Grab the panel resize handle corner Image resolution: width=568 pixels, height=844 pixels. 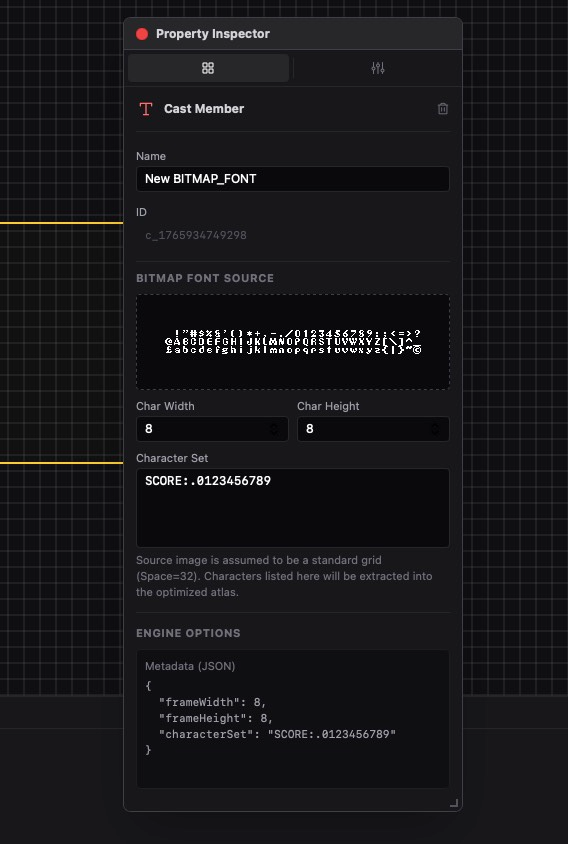454,803
